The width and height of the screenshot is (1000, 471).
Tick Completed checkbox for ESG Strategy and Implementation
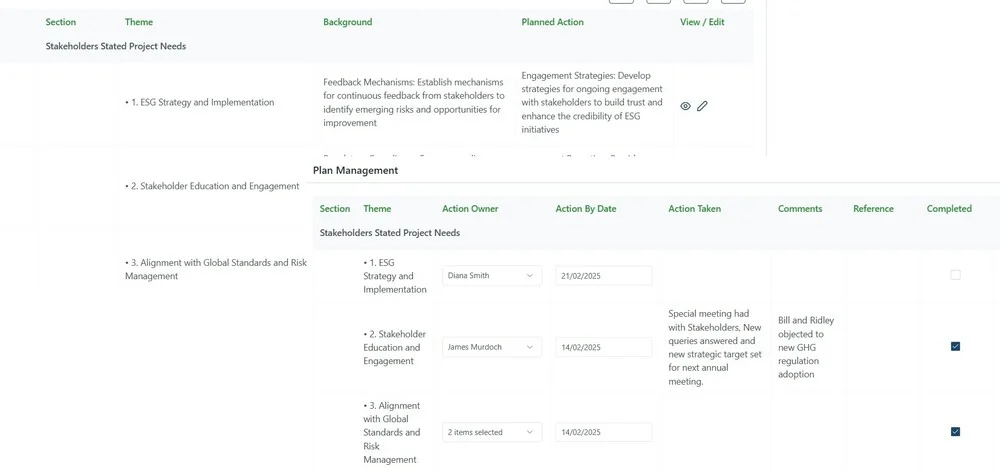tap(955, 275)
